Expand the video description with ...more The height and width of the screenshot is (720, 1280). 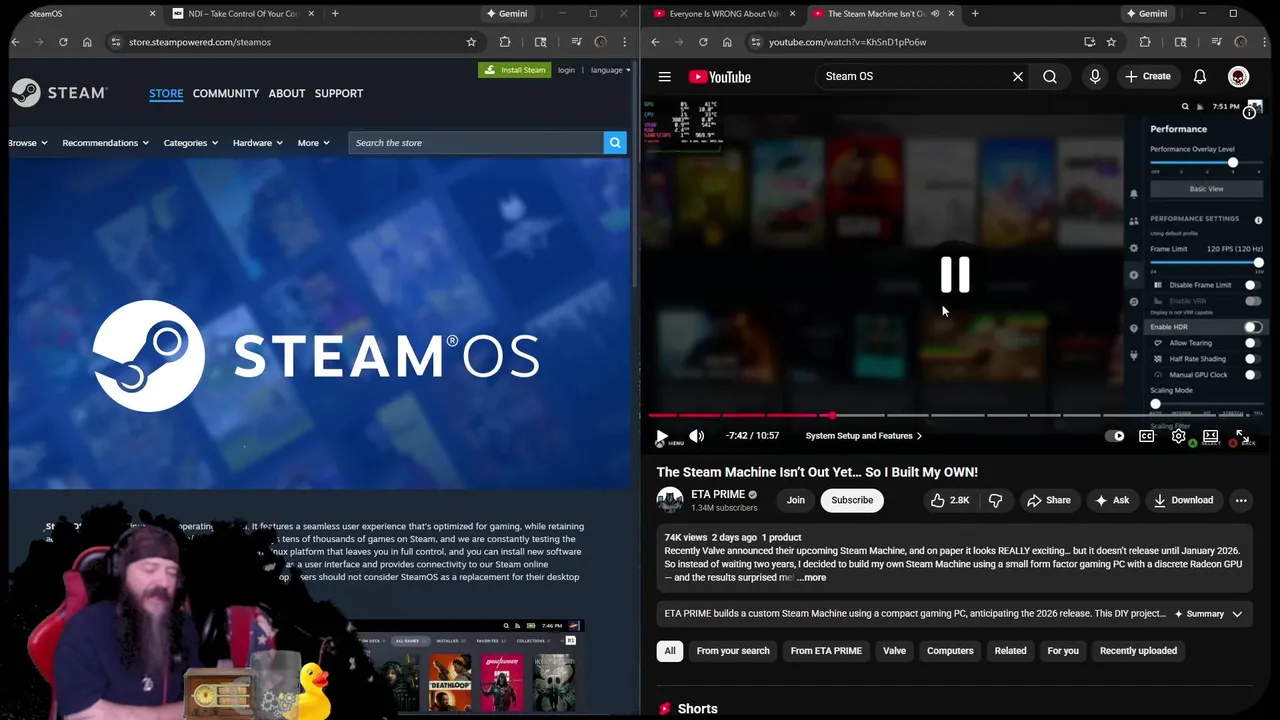coord(811,577)
